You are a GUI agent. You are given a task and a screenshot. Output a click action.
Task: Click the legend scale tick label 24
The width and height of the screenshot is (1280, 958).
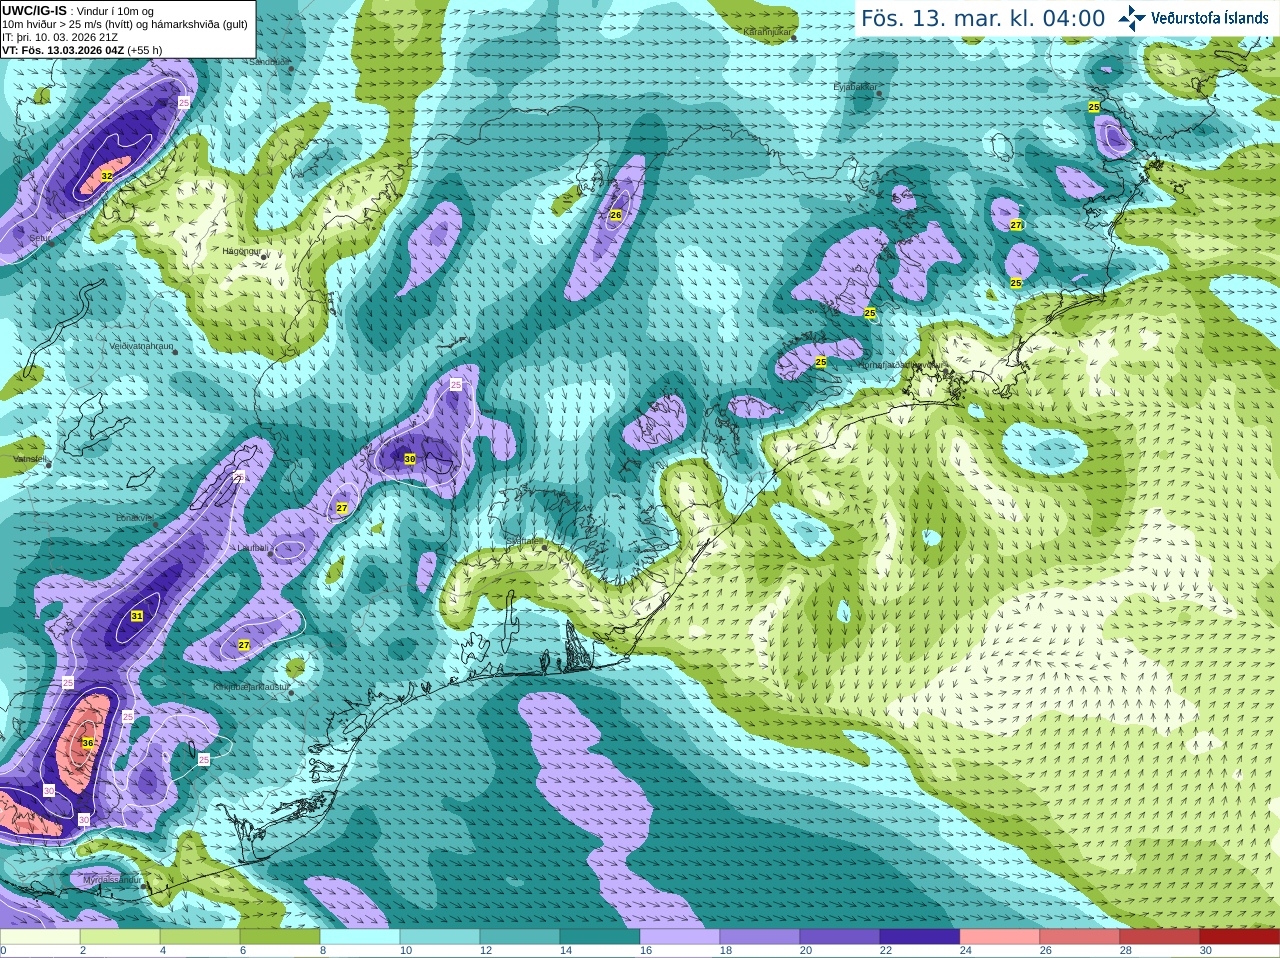(x=966, y=951)
